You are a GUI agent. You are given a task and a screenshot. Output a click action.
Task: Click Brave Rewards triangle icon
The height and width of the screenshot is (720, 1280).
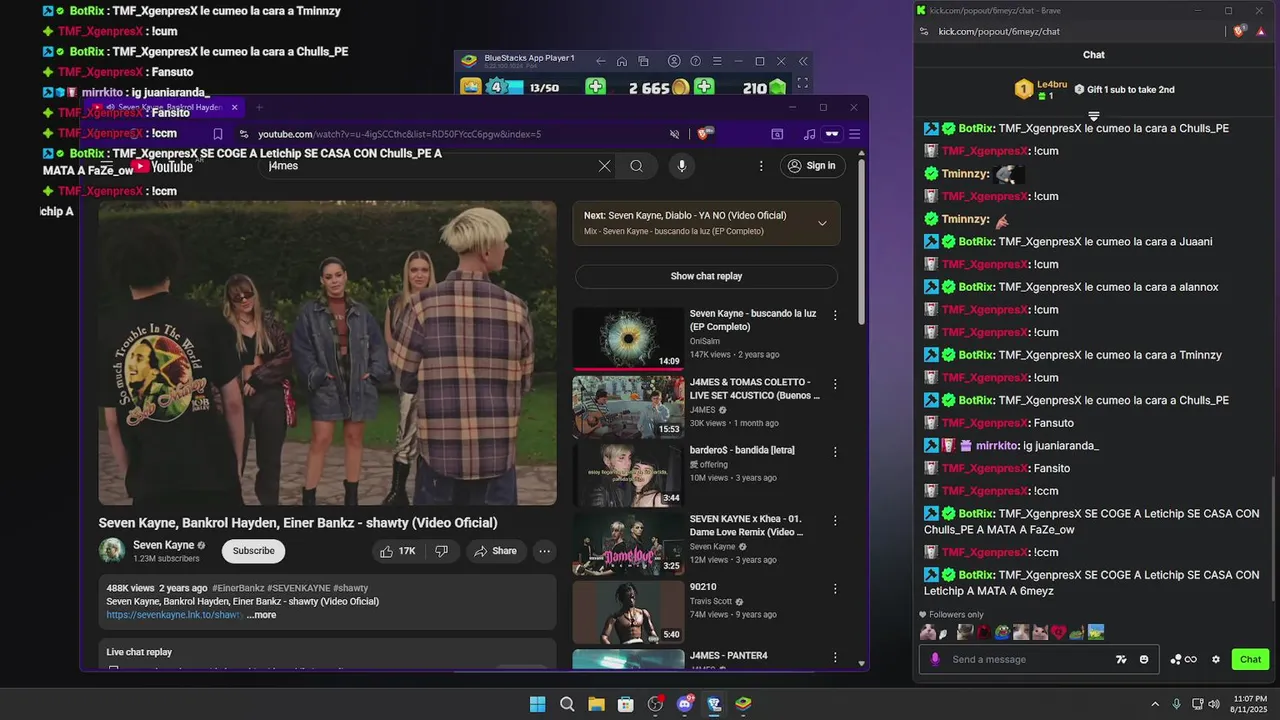click(x=1261, y=31)
